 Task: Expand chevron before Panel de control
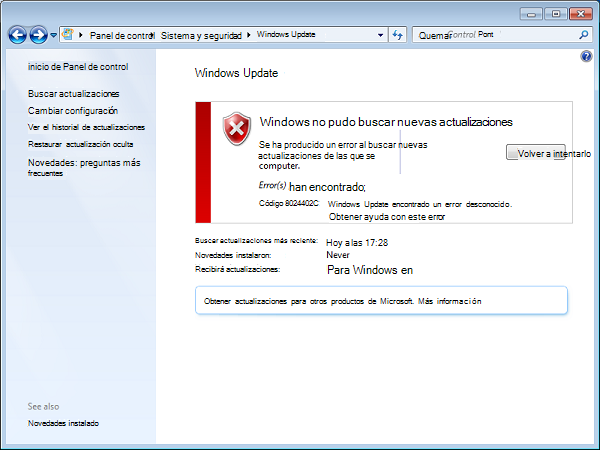[81, 35]
